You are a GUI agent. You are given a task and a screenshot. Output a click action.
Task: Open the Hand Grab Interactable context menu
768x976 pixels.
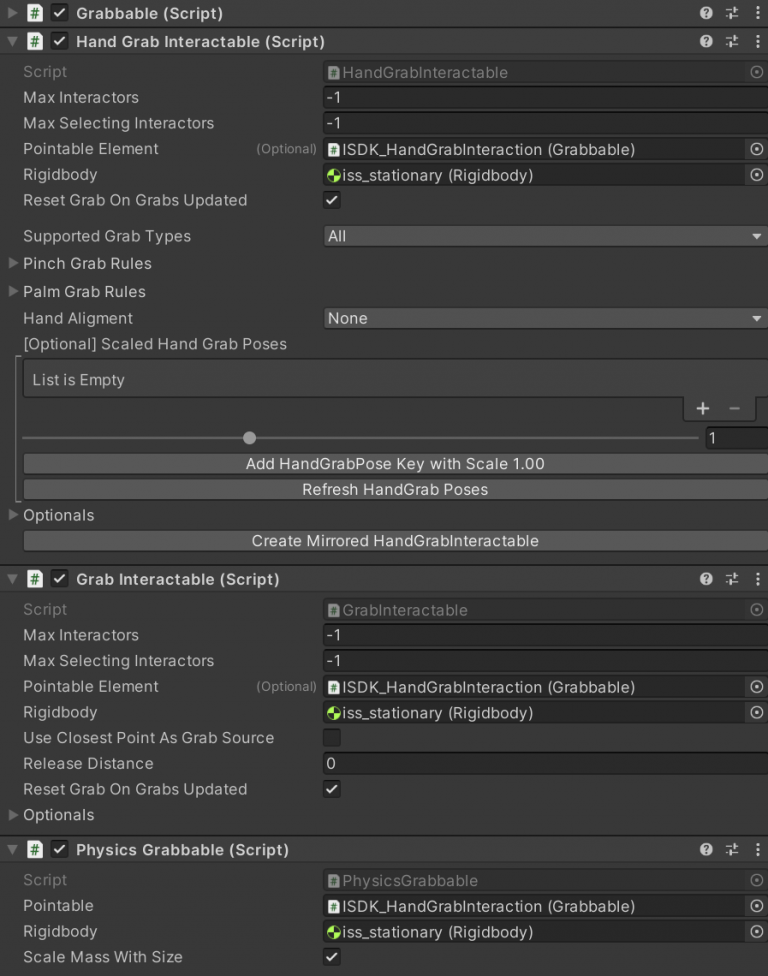pos(758,42)
